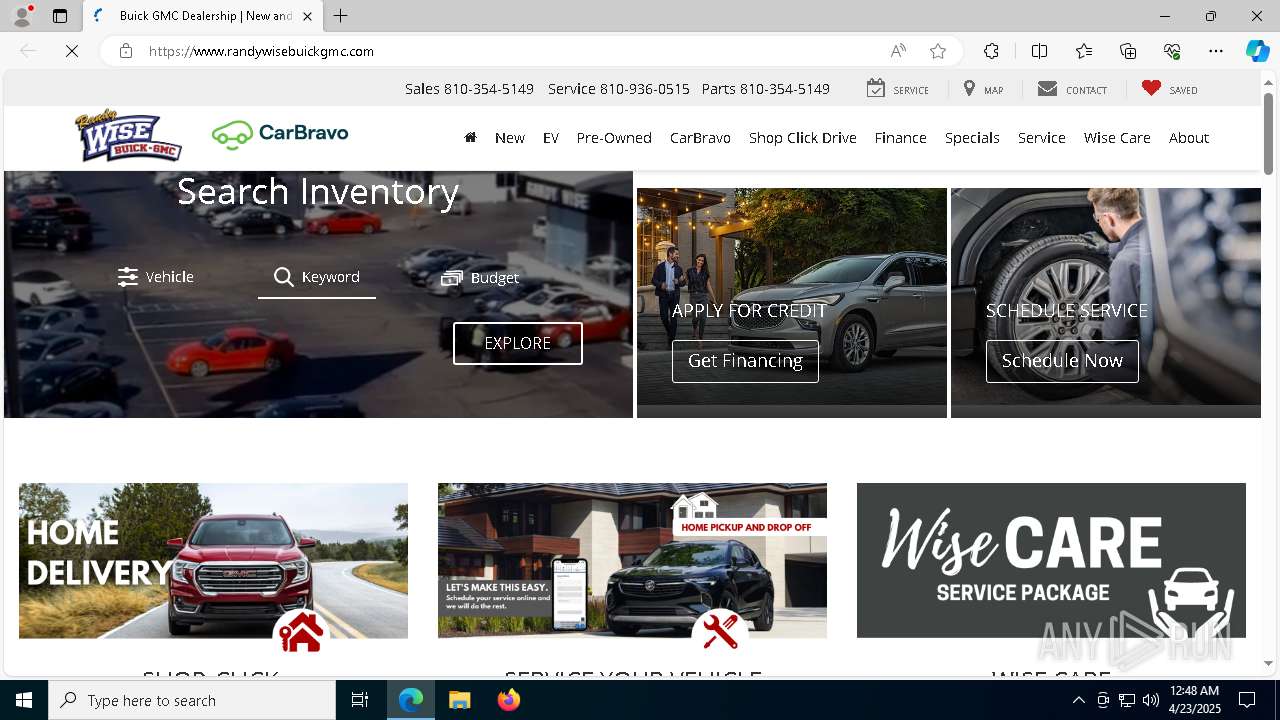Click the red house circle icon
This screenshot has height=720, width=1280.
coord(301,633)
